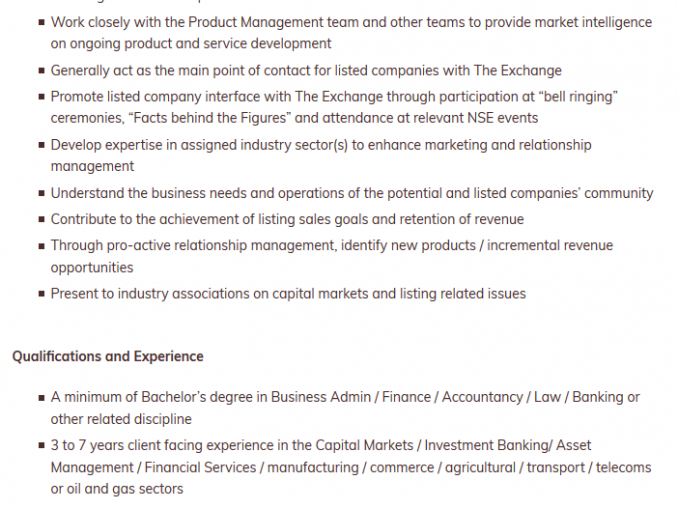Click bullet marker before 'A minimum of'
The image size is (678, 509).
(x=42, y=397)
